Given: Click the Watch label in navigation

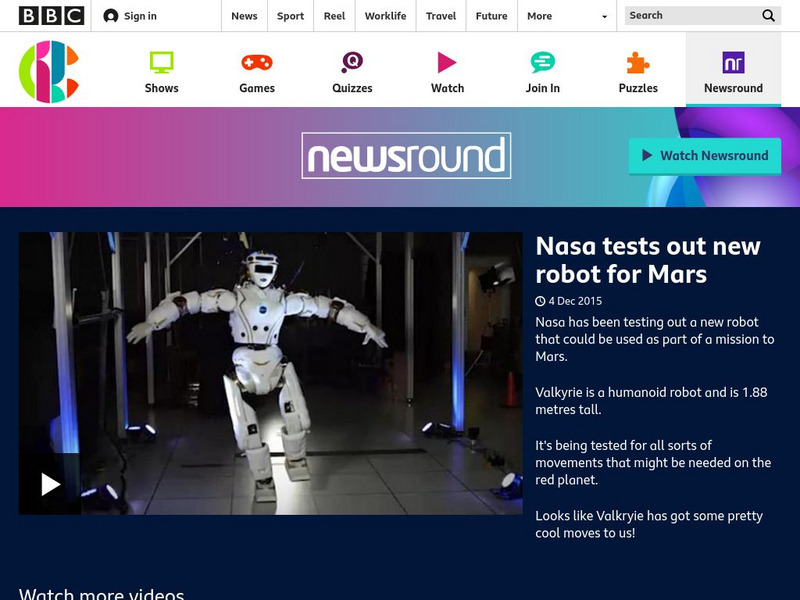Looking at the screenshot, I should (447, 88).
